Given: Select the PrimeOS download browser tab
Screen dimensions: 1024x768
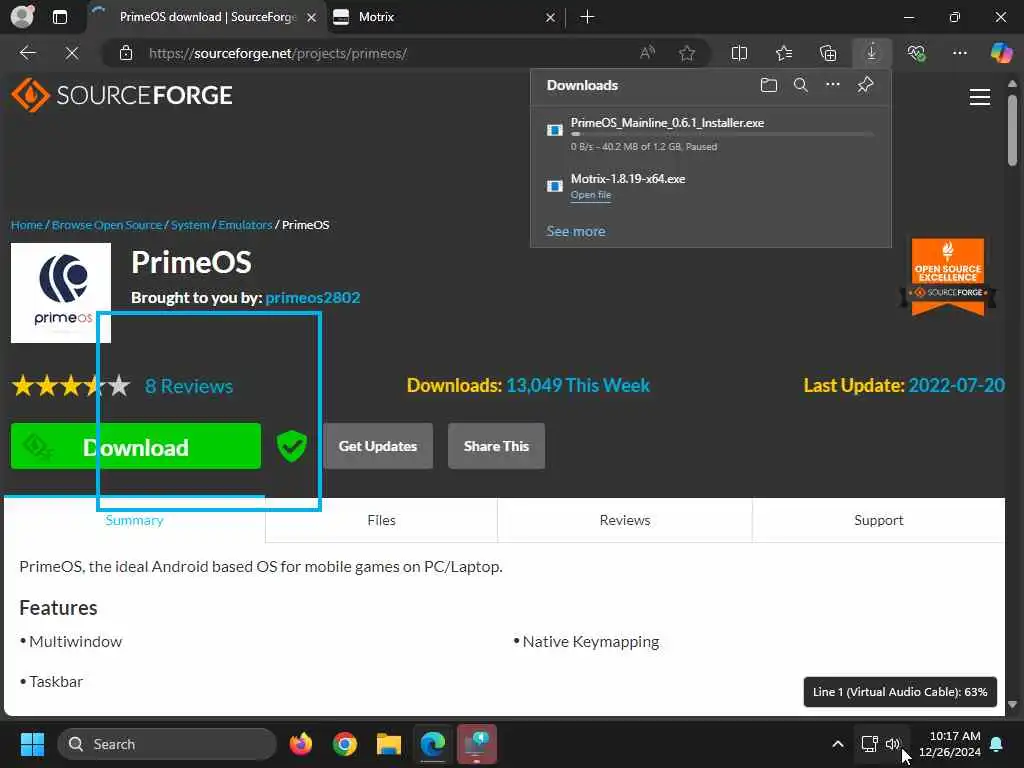Looking at the screenshot, I should (x=206, y=17).
